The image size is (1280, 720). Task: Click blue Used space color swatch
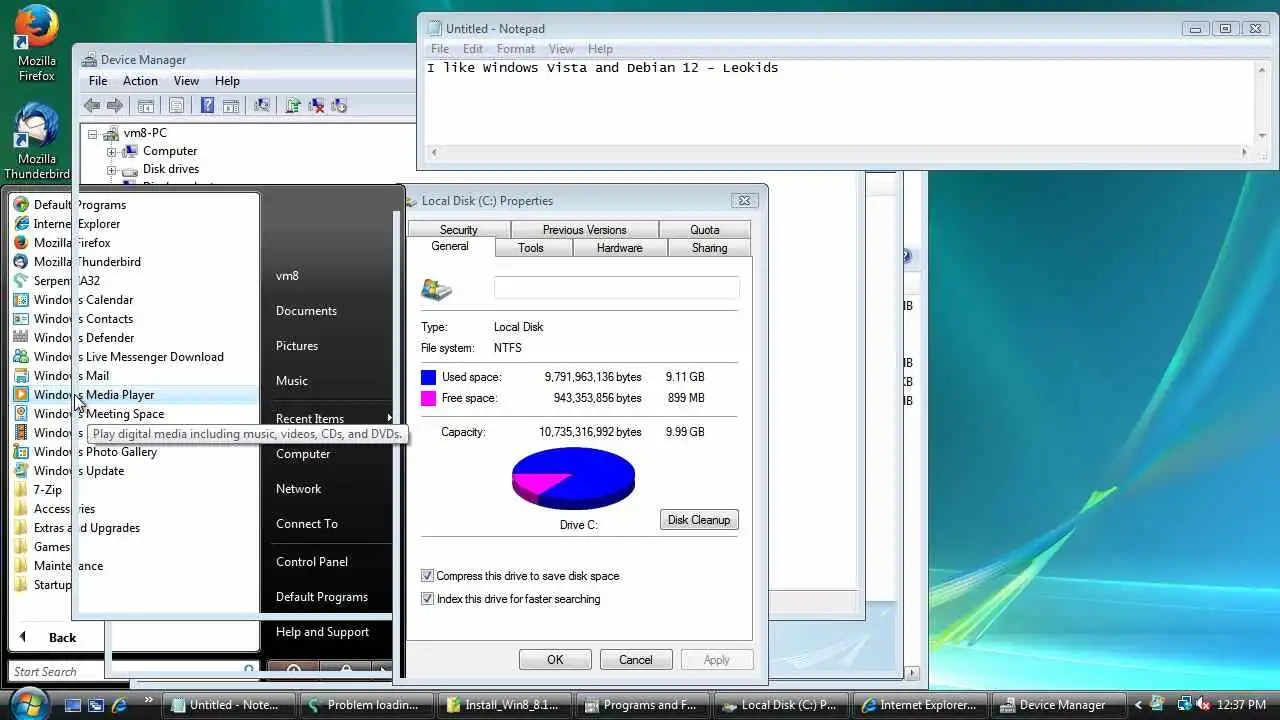(428, 377)
